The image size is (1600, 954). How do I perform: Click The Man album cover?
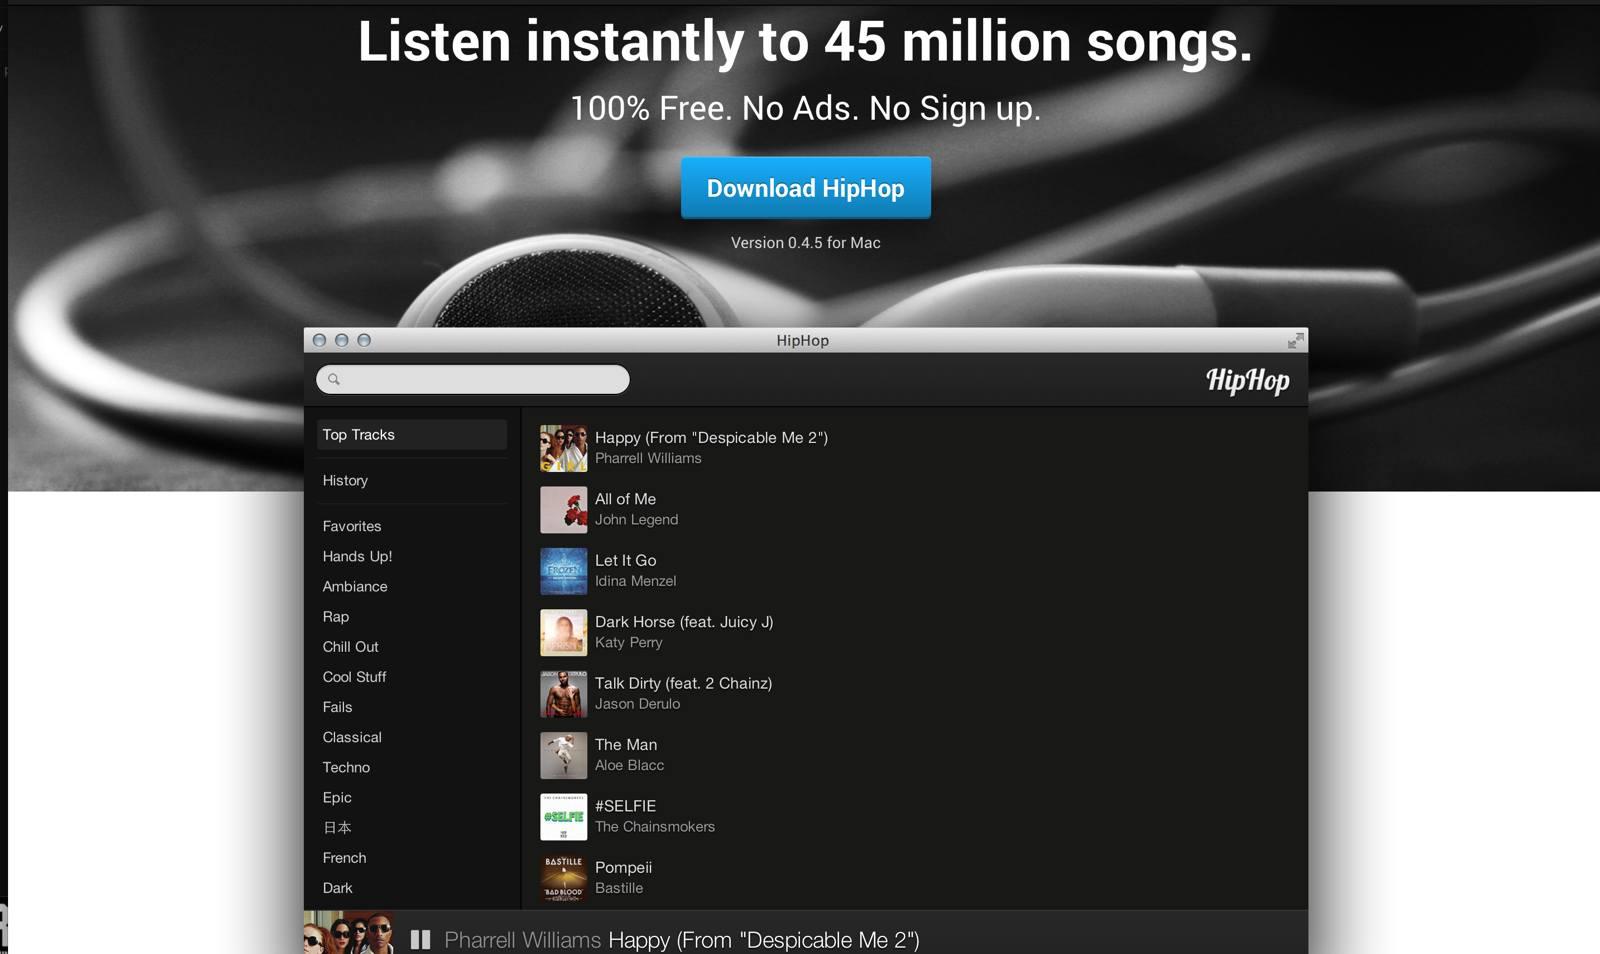click(564, 755)
